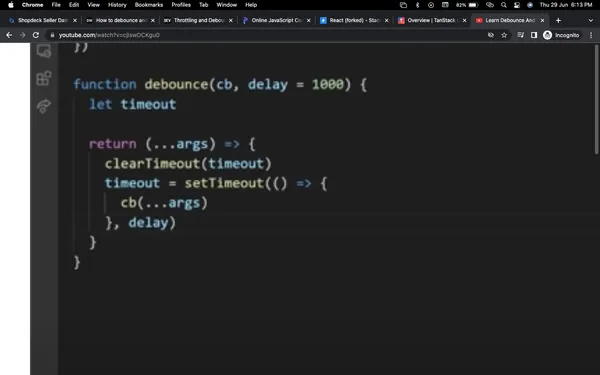The width and height of the screenshot is (600, 375).
Task: Close the Online JavaScript Compiler tab
Action: click(x=309, y=21)
